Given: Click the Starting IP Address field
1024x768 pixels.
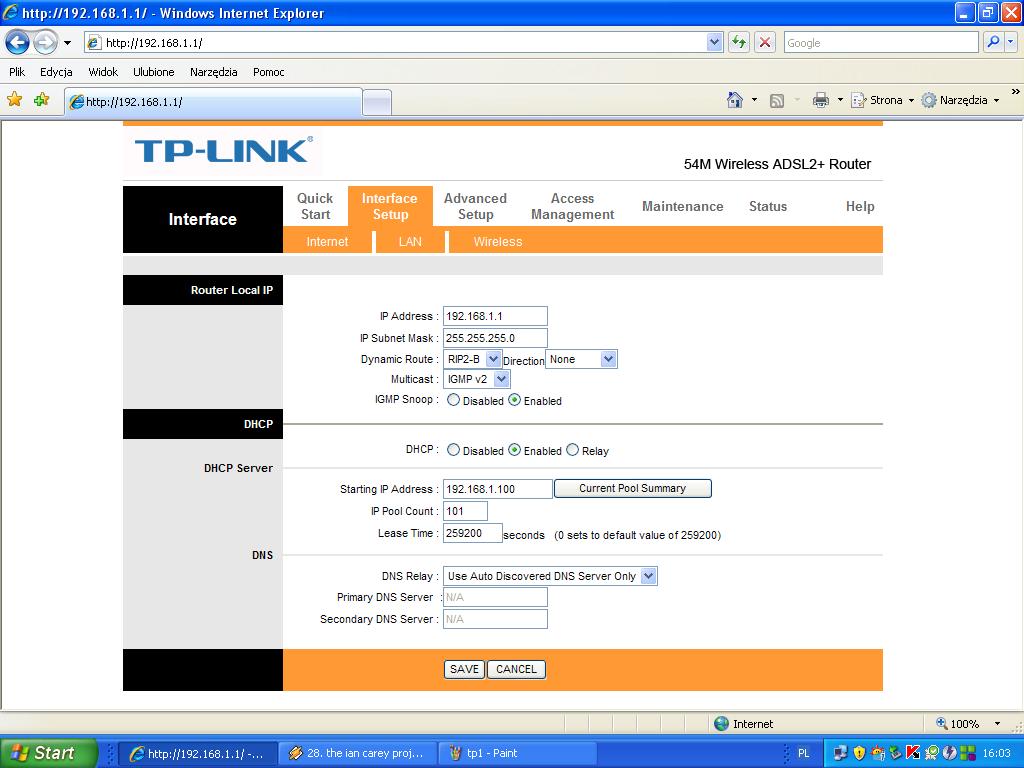Looking at the screenshot, I should tap(498, 489).
